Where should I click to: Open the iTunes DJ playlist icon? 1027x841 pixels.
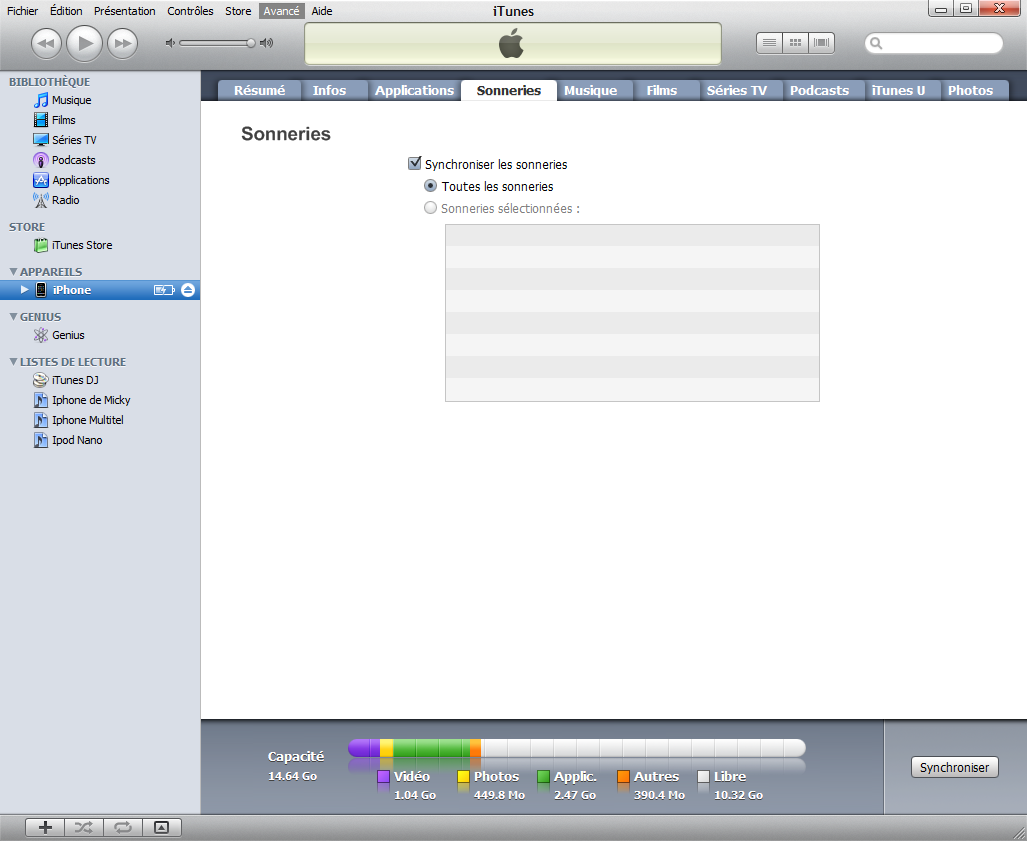[x=41, y=380]
